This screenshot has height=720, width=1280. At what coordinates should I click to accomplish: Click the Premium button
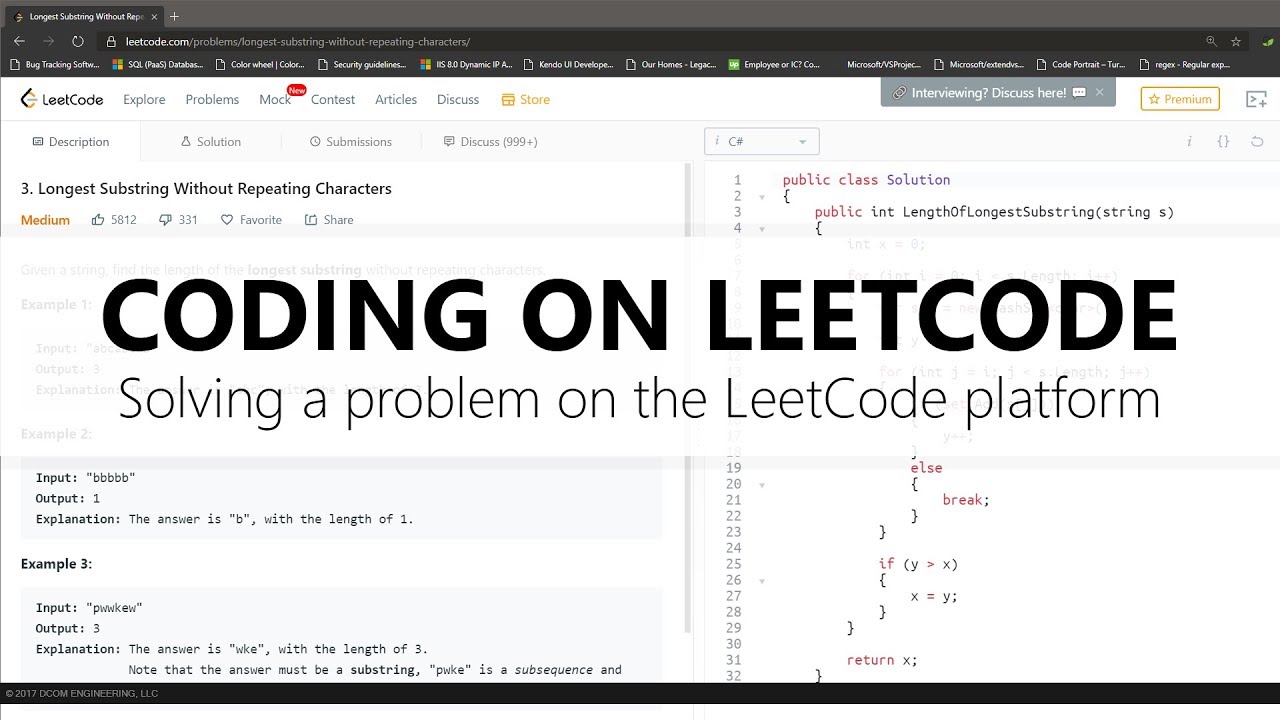pos(1180,99)
